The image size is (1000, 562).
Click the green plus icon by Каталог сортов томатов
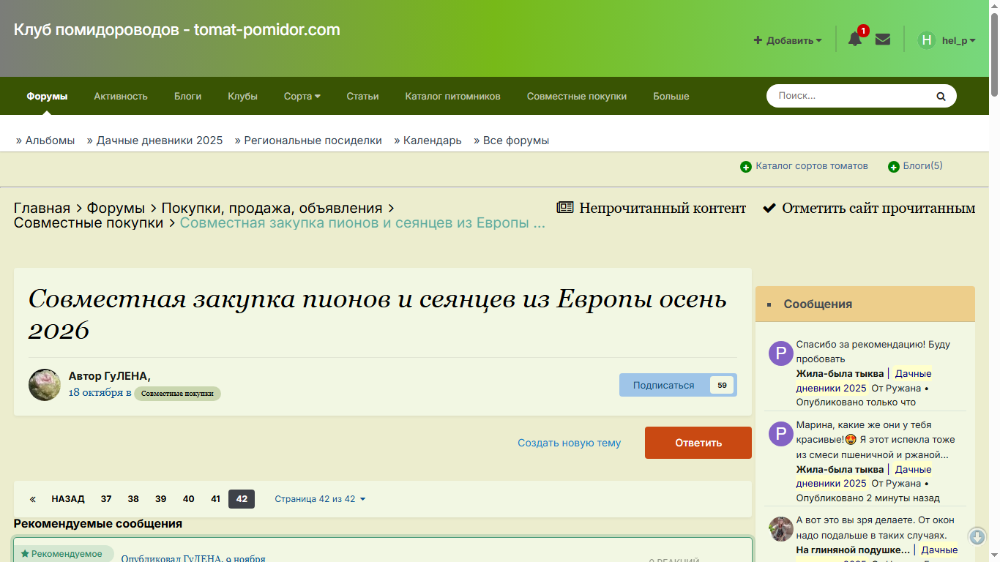pos(746,167)
